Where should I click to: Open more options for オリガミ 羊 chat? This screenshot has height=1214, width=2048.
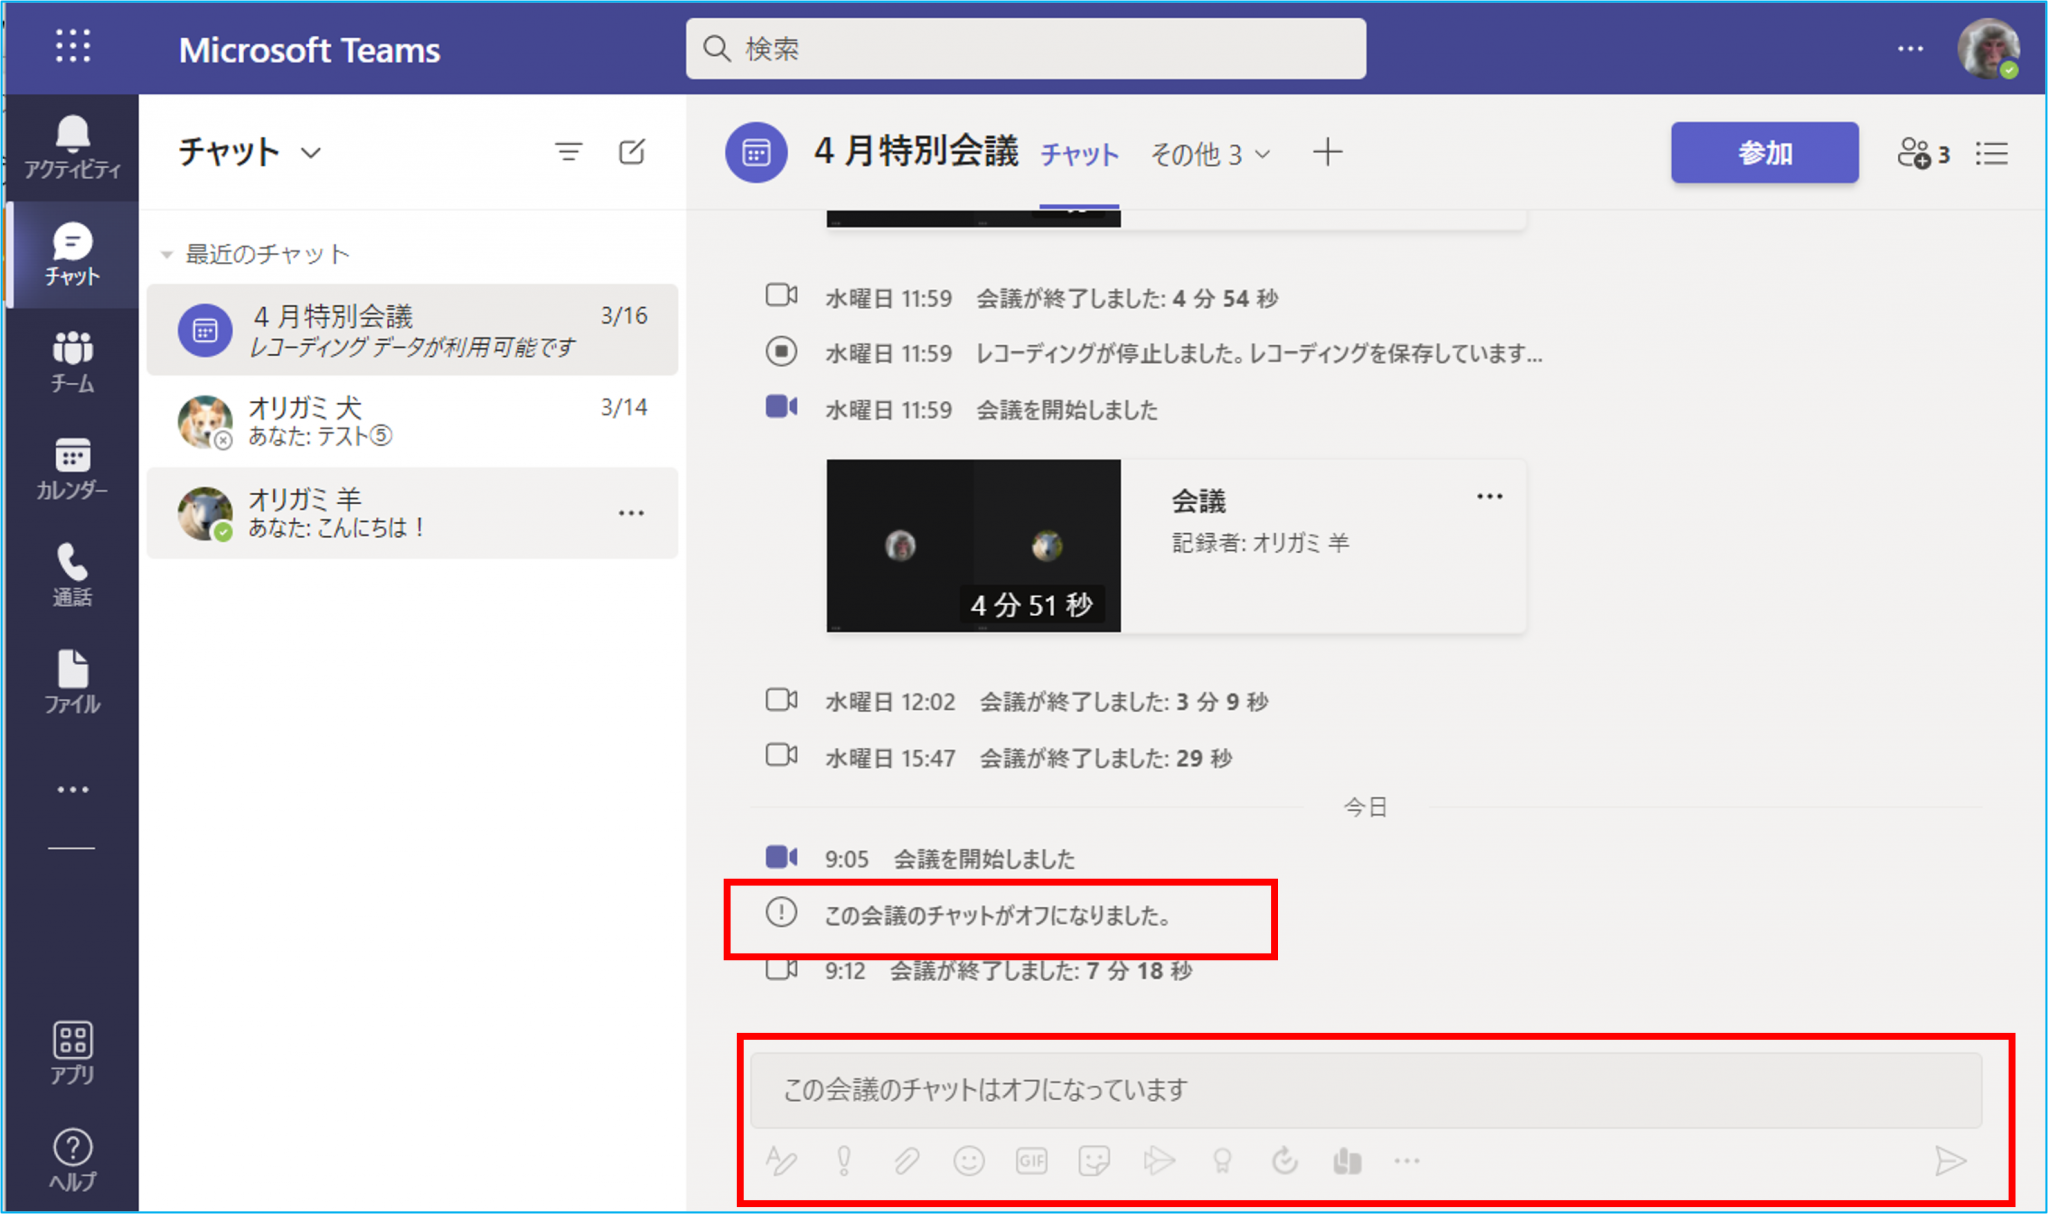tap(631, 513)
